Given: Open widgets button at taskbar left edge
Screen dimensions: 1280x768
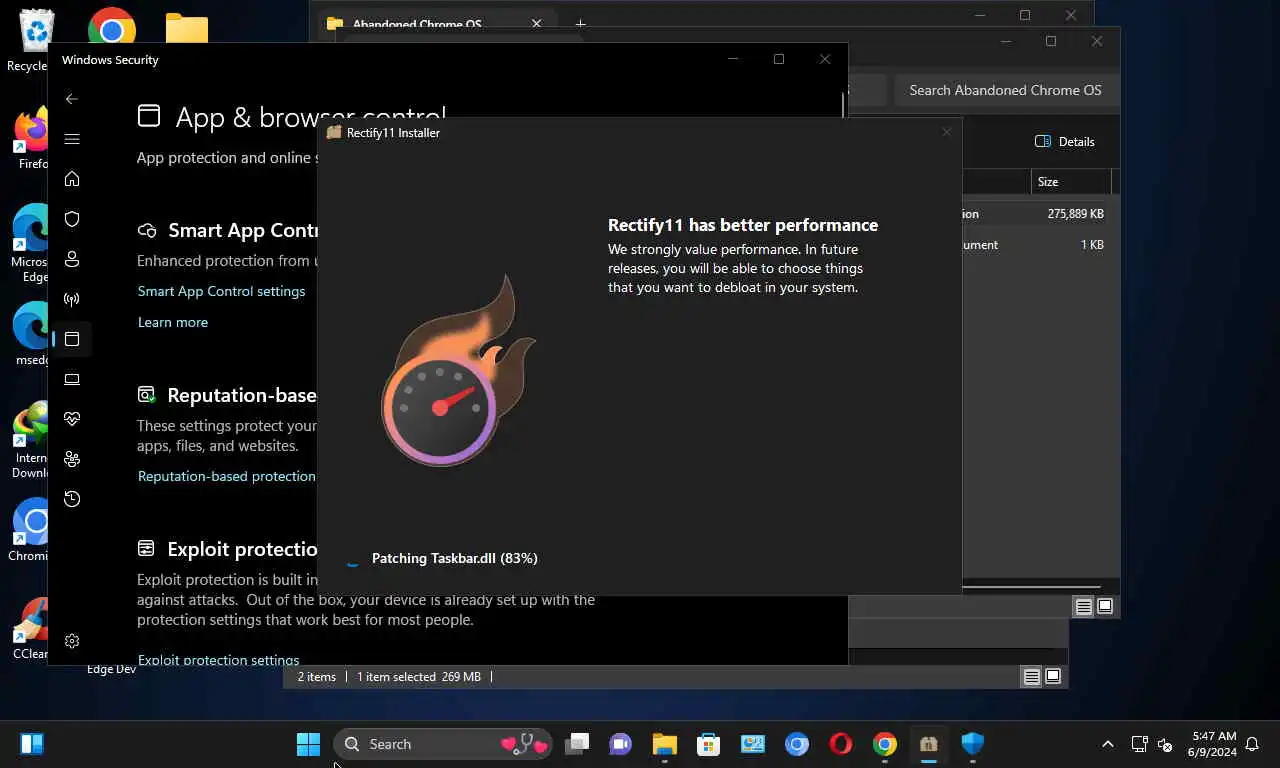Looking at the screenshot, I should click(x=32, y=744).
